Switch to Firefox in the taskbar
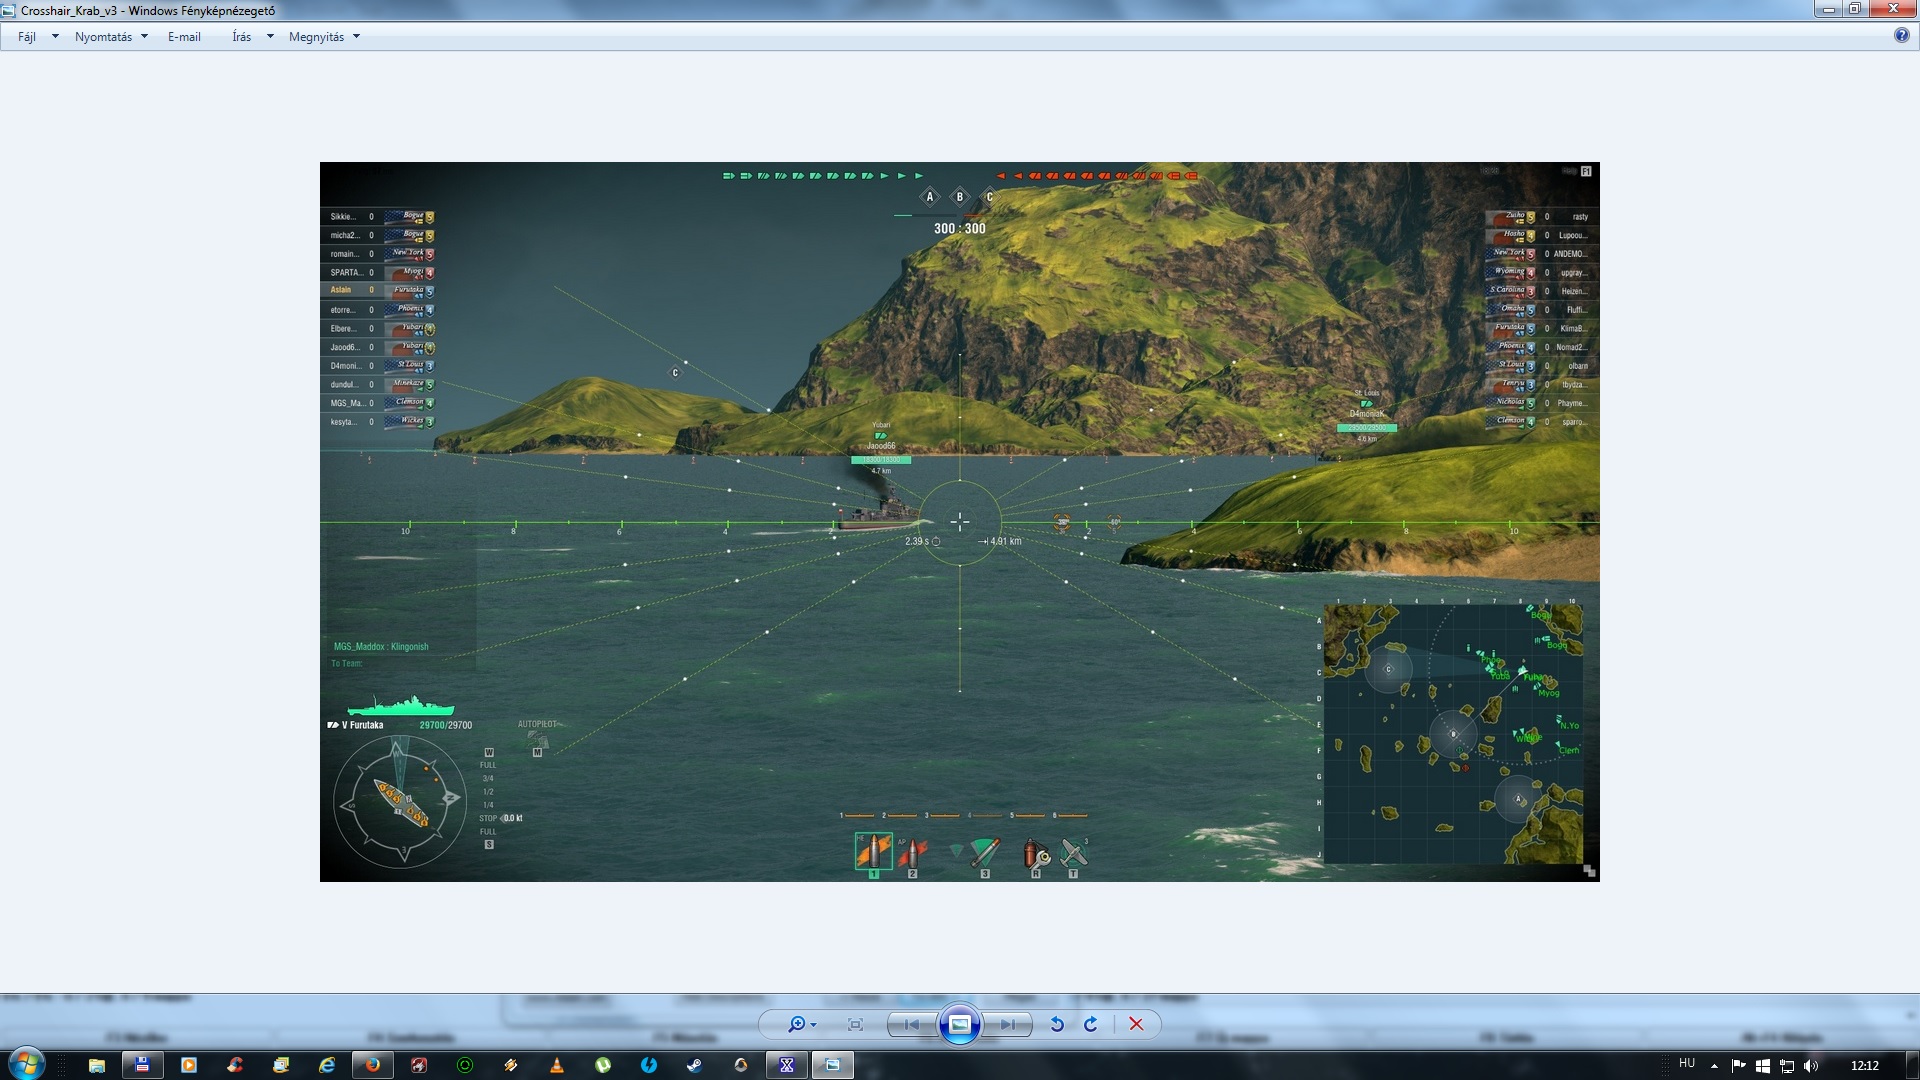The width and height of the screenshot is (1920, 1080). pos(372,1065)
